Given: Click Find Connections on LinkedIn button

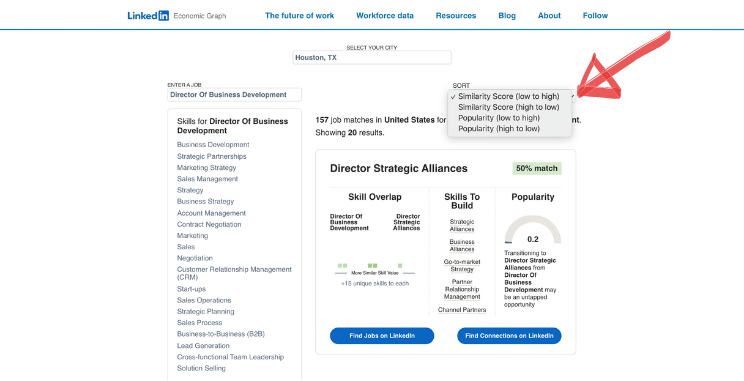Looking at the screenshot, I should point(509,335).
